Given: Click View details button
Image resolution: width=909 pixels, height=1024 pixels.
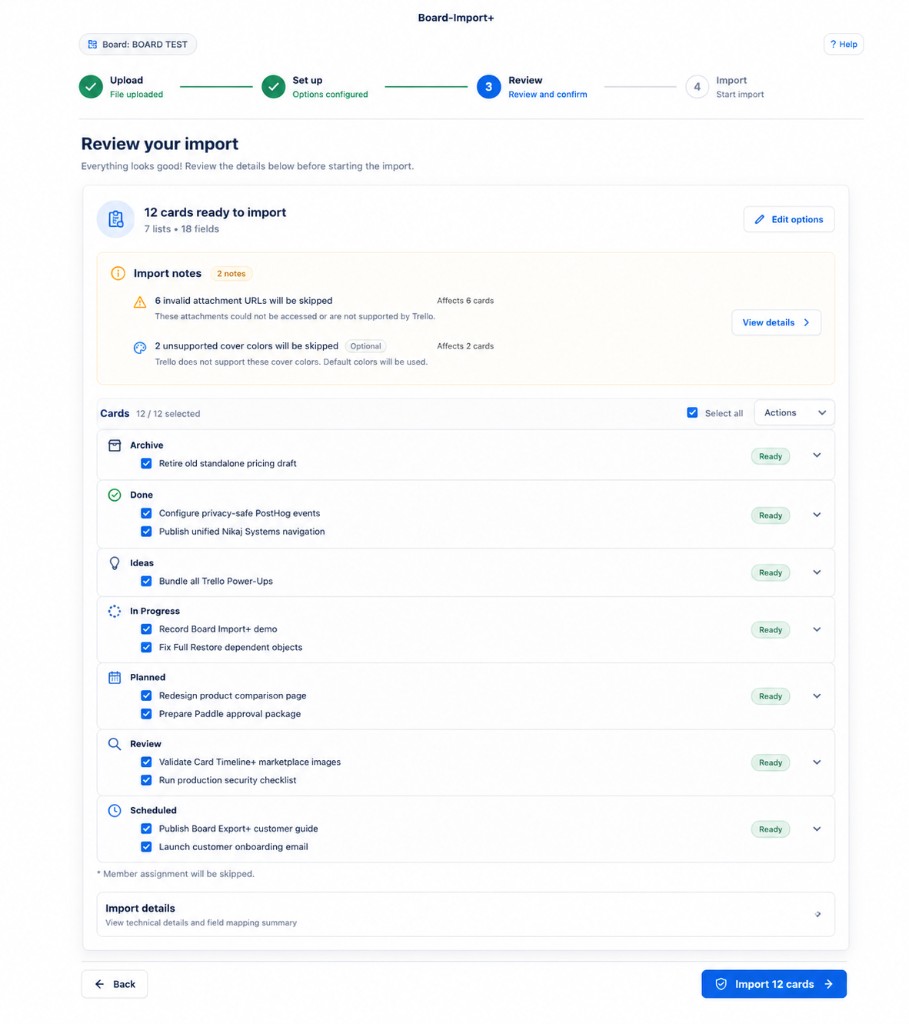Looking at the screenshot, I should 776,323.
